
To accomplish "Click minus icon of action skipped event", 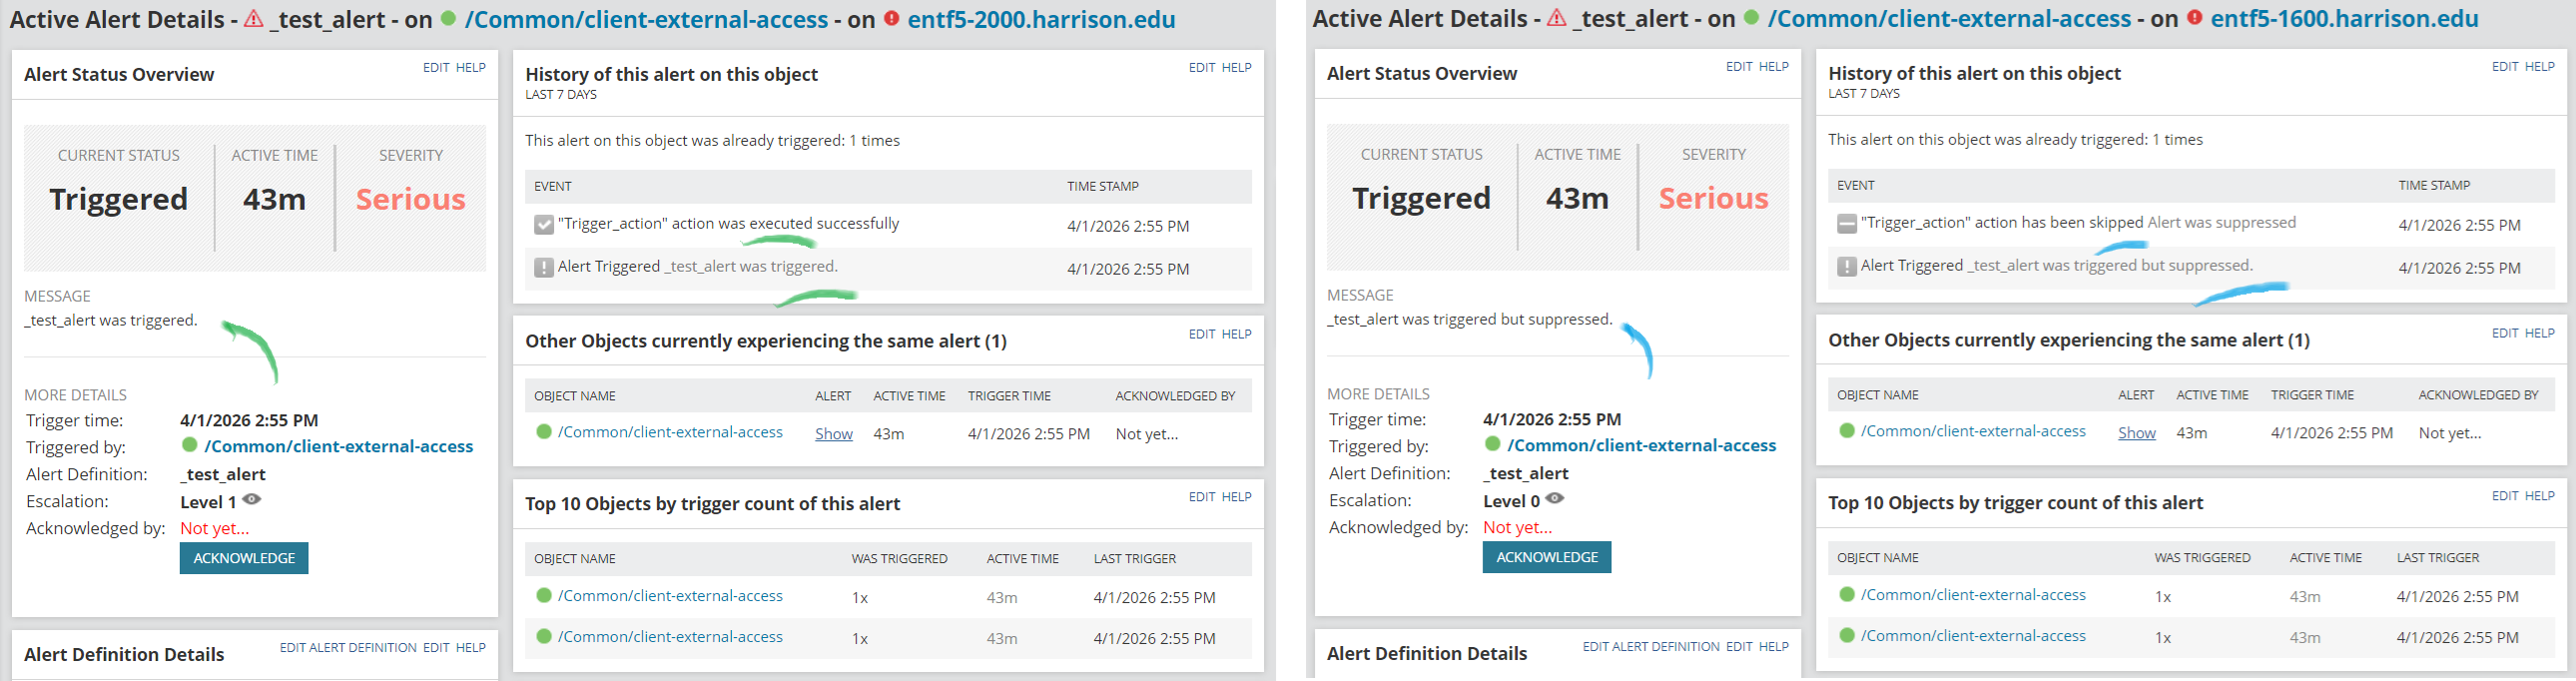I will 1847,224.
